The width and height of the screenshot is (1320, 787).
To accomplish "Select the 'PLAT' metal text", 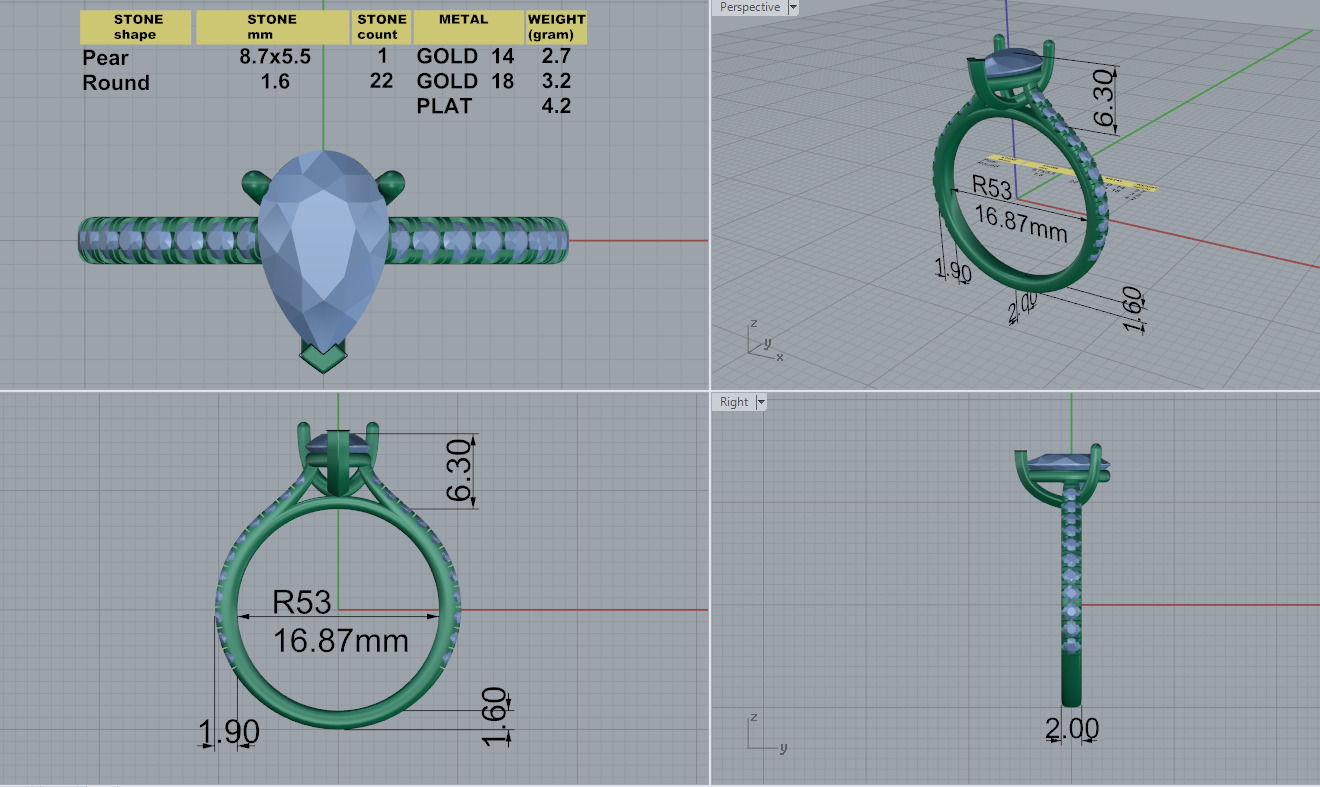I will click(x=444, y=105).
